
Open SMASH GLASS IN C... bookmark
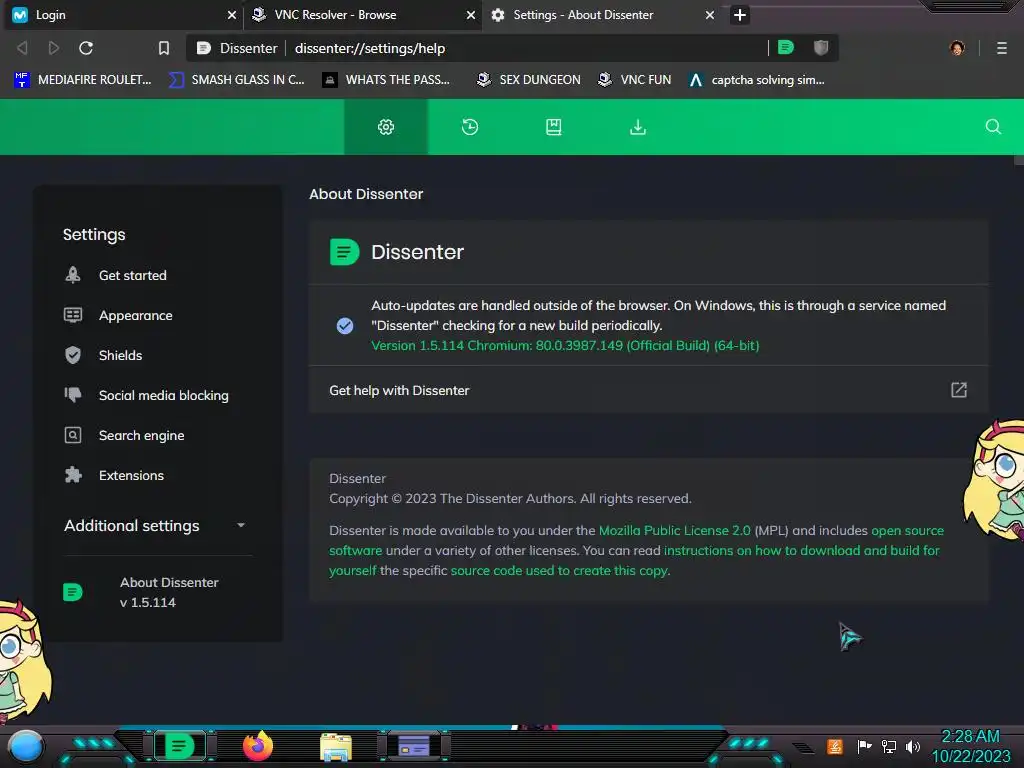[x=236, y=80]
